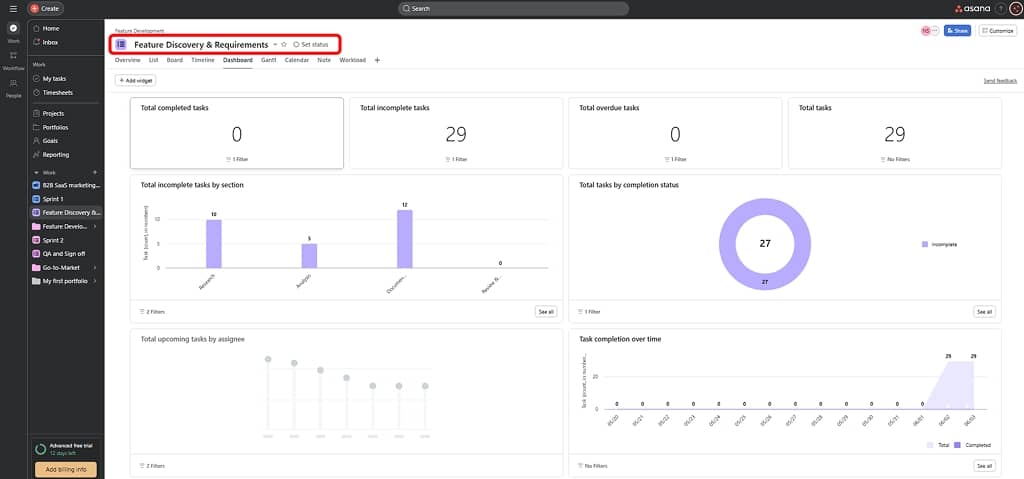
Task: Open 1 Filter on Total overdue tasks
Action: click(675, 159)
